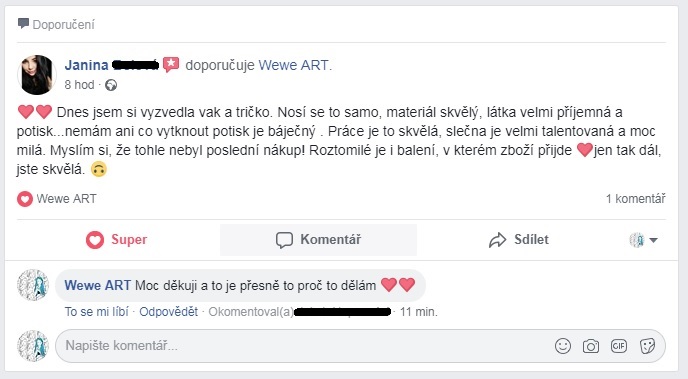This screenshot has height=379, width=688.
Task: Open the sticker picker icon
Action: pyautogui.click(x=648, y=346)
